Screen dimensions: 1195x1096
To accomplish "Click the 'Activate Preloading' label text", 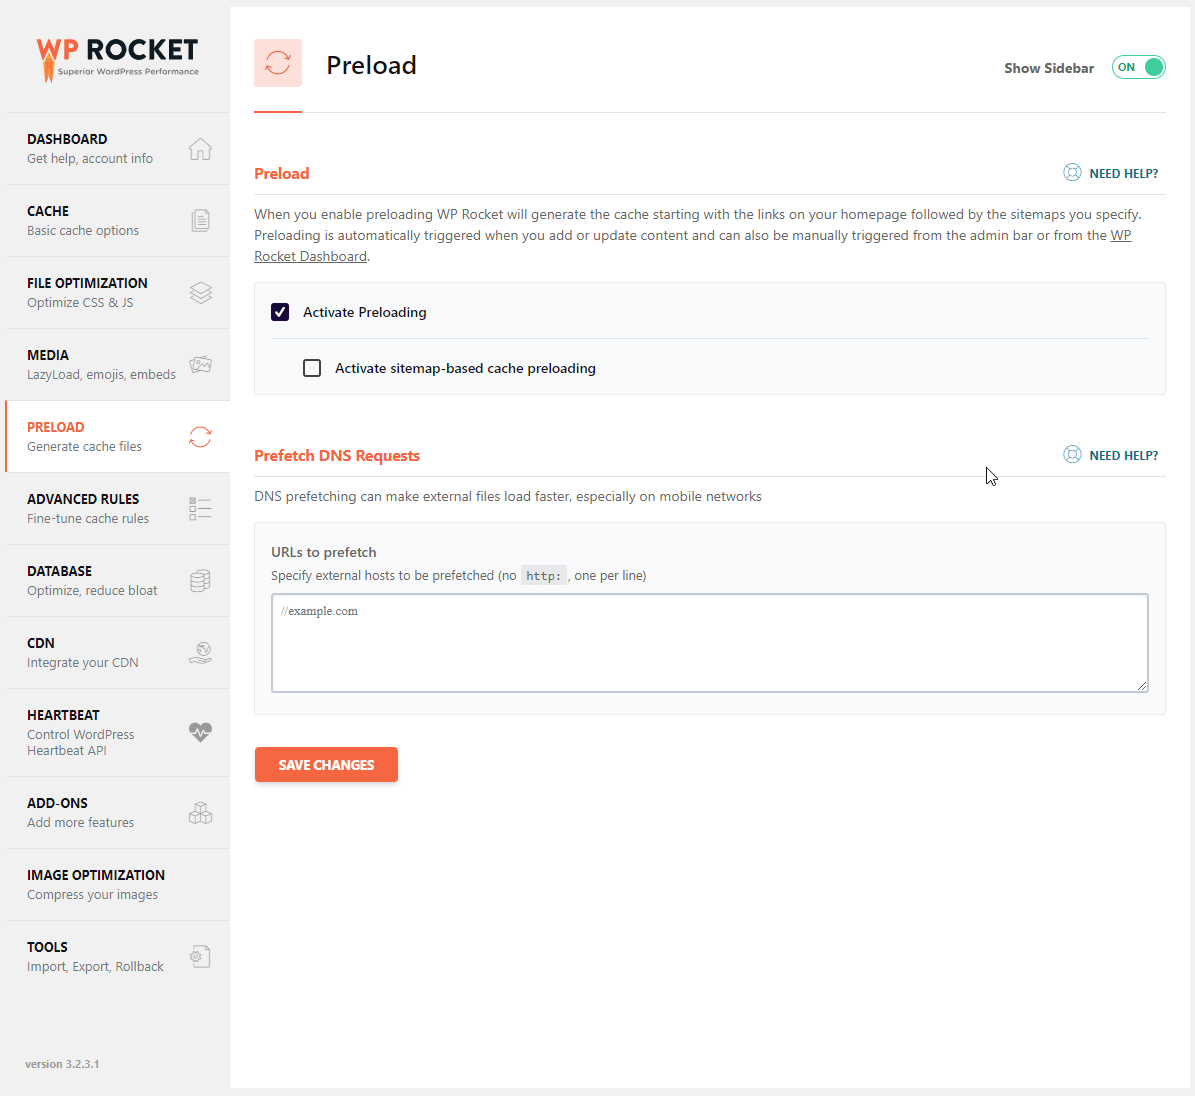I will coord(364,312).
